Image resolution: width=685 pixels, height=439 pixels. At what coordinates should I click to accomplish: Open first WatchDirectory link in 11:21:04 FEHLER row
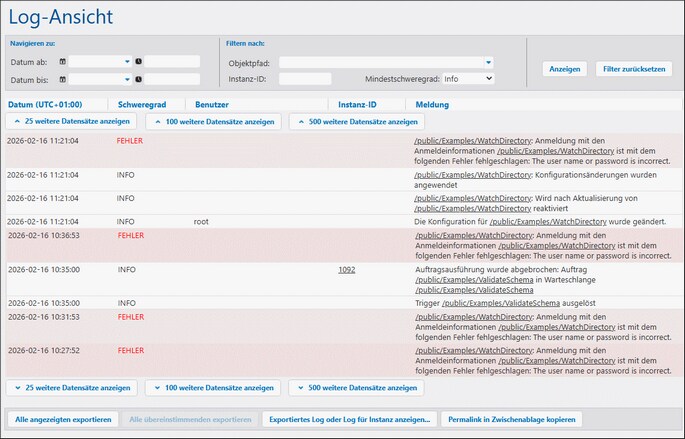coord(473,141)
